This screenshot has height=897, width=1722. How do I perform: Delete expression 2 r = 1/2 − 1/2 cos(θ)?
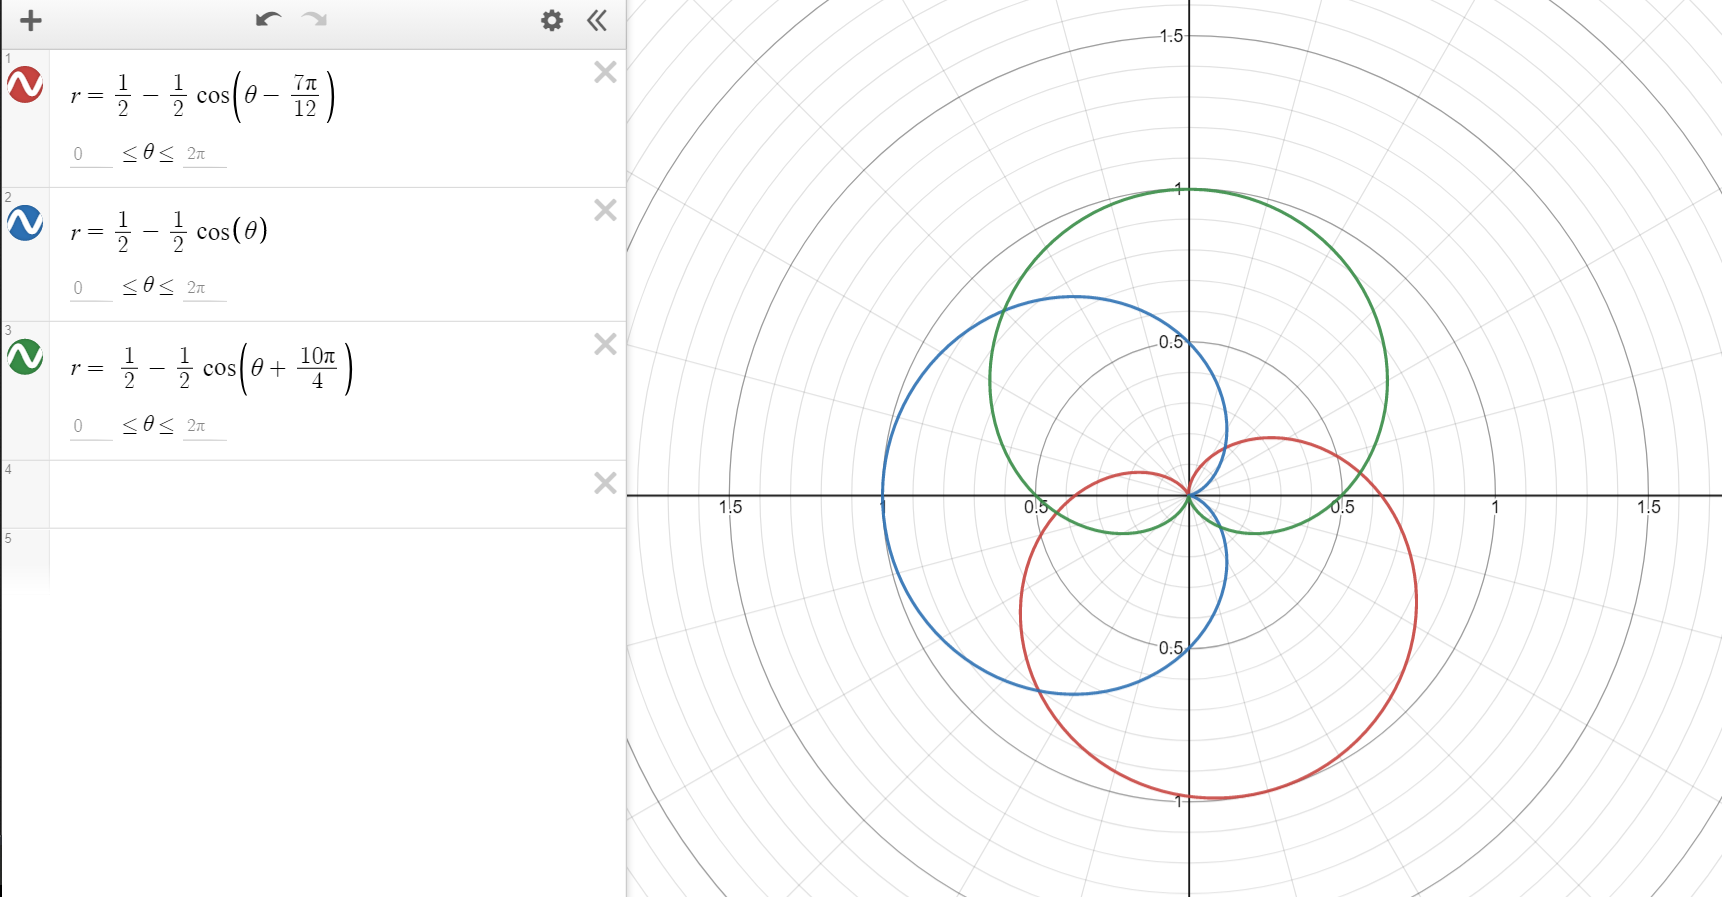tap(605, 210)
